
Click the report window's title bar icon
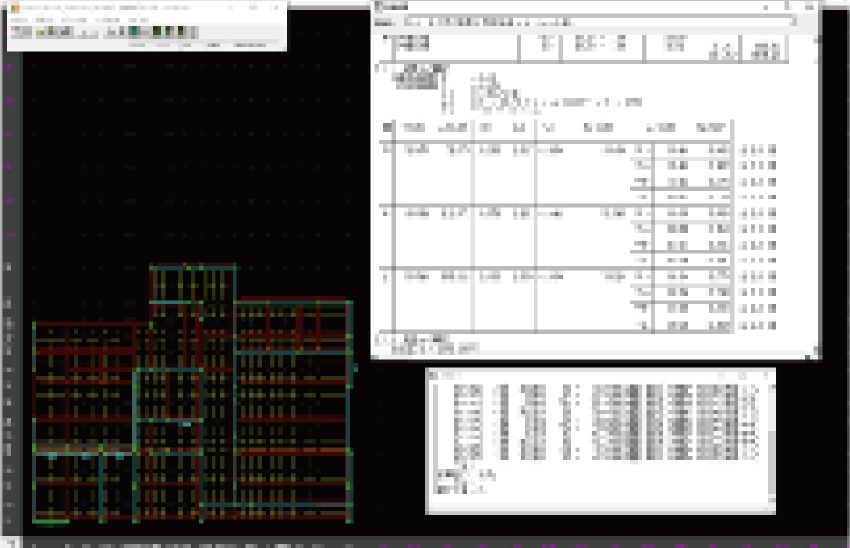click(x=377, y=8)
